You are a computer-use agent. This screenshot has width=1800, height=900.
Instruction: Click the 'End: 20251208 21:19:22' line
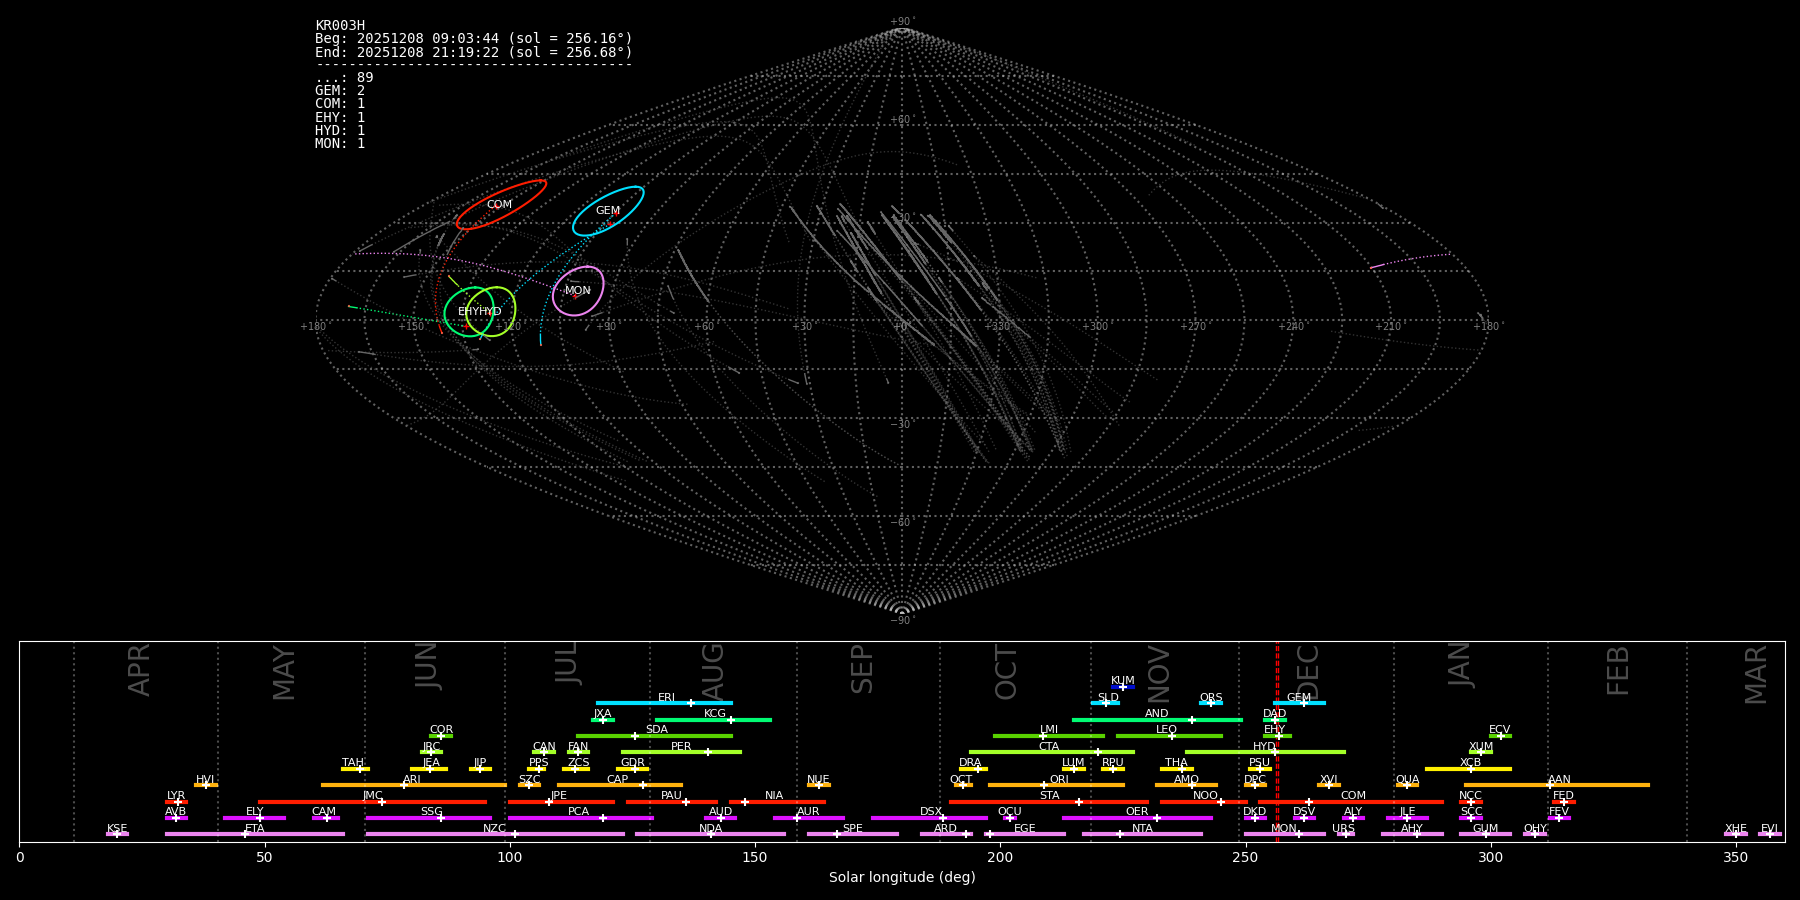point(474,52)
